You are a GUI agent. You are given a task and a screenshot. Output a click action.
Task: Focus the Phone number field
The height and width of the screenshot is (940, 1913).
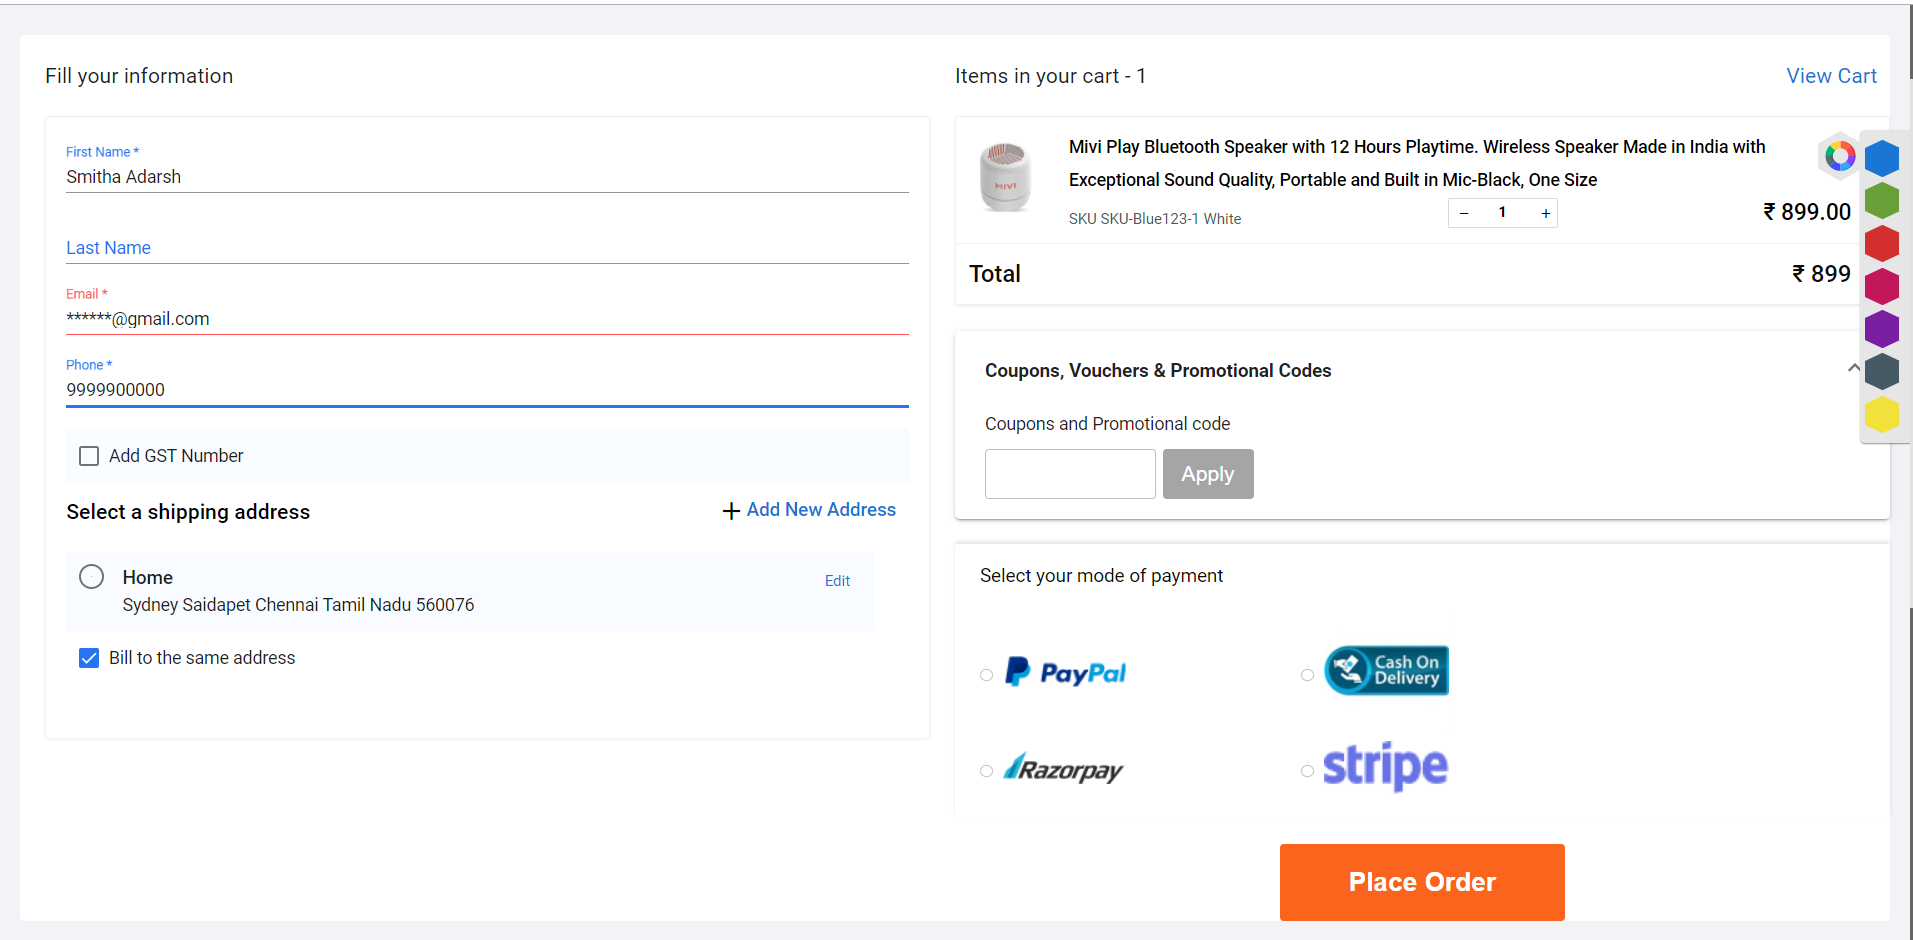pos(487,390)
